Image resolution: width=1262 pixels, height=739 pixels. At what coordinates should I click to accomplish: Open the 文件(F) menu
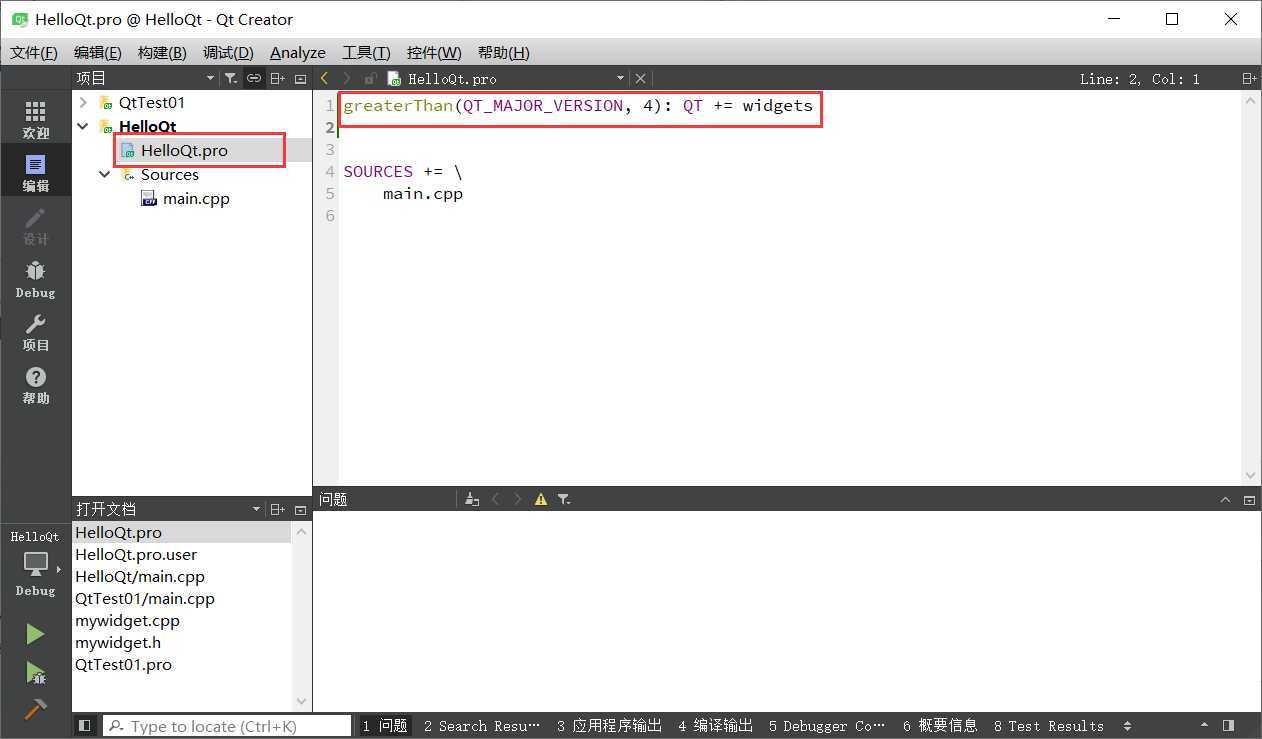pyautogui.click(x=34, y=52)
